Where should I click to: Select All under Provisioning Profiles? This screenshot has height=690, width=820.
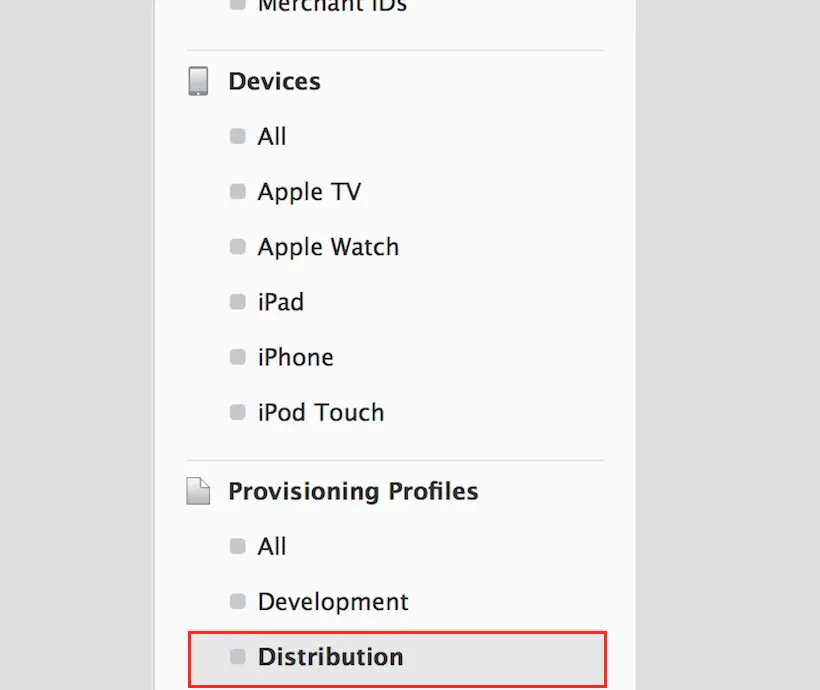click(x=272, y=547)
